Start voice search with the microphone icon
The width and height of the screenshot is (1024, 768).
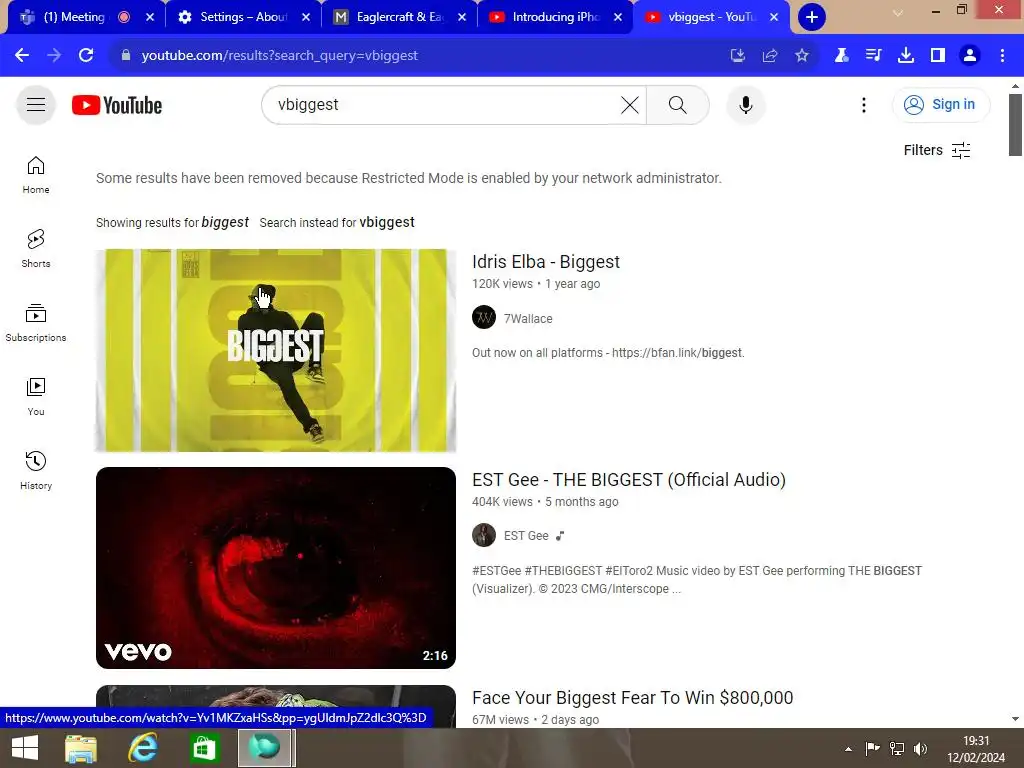click(745, 104)
